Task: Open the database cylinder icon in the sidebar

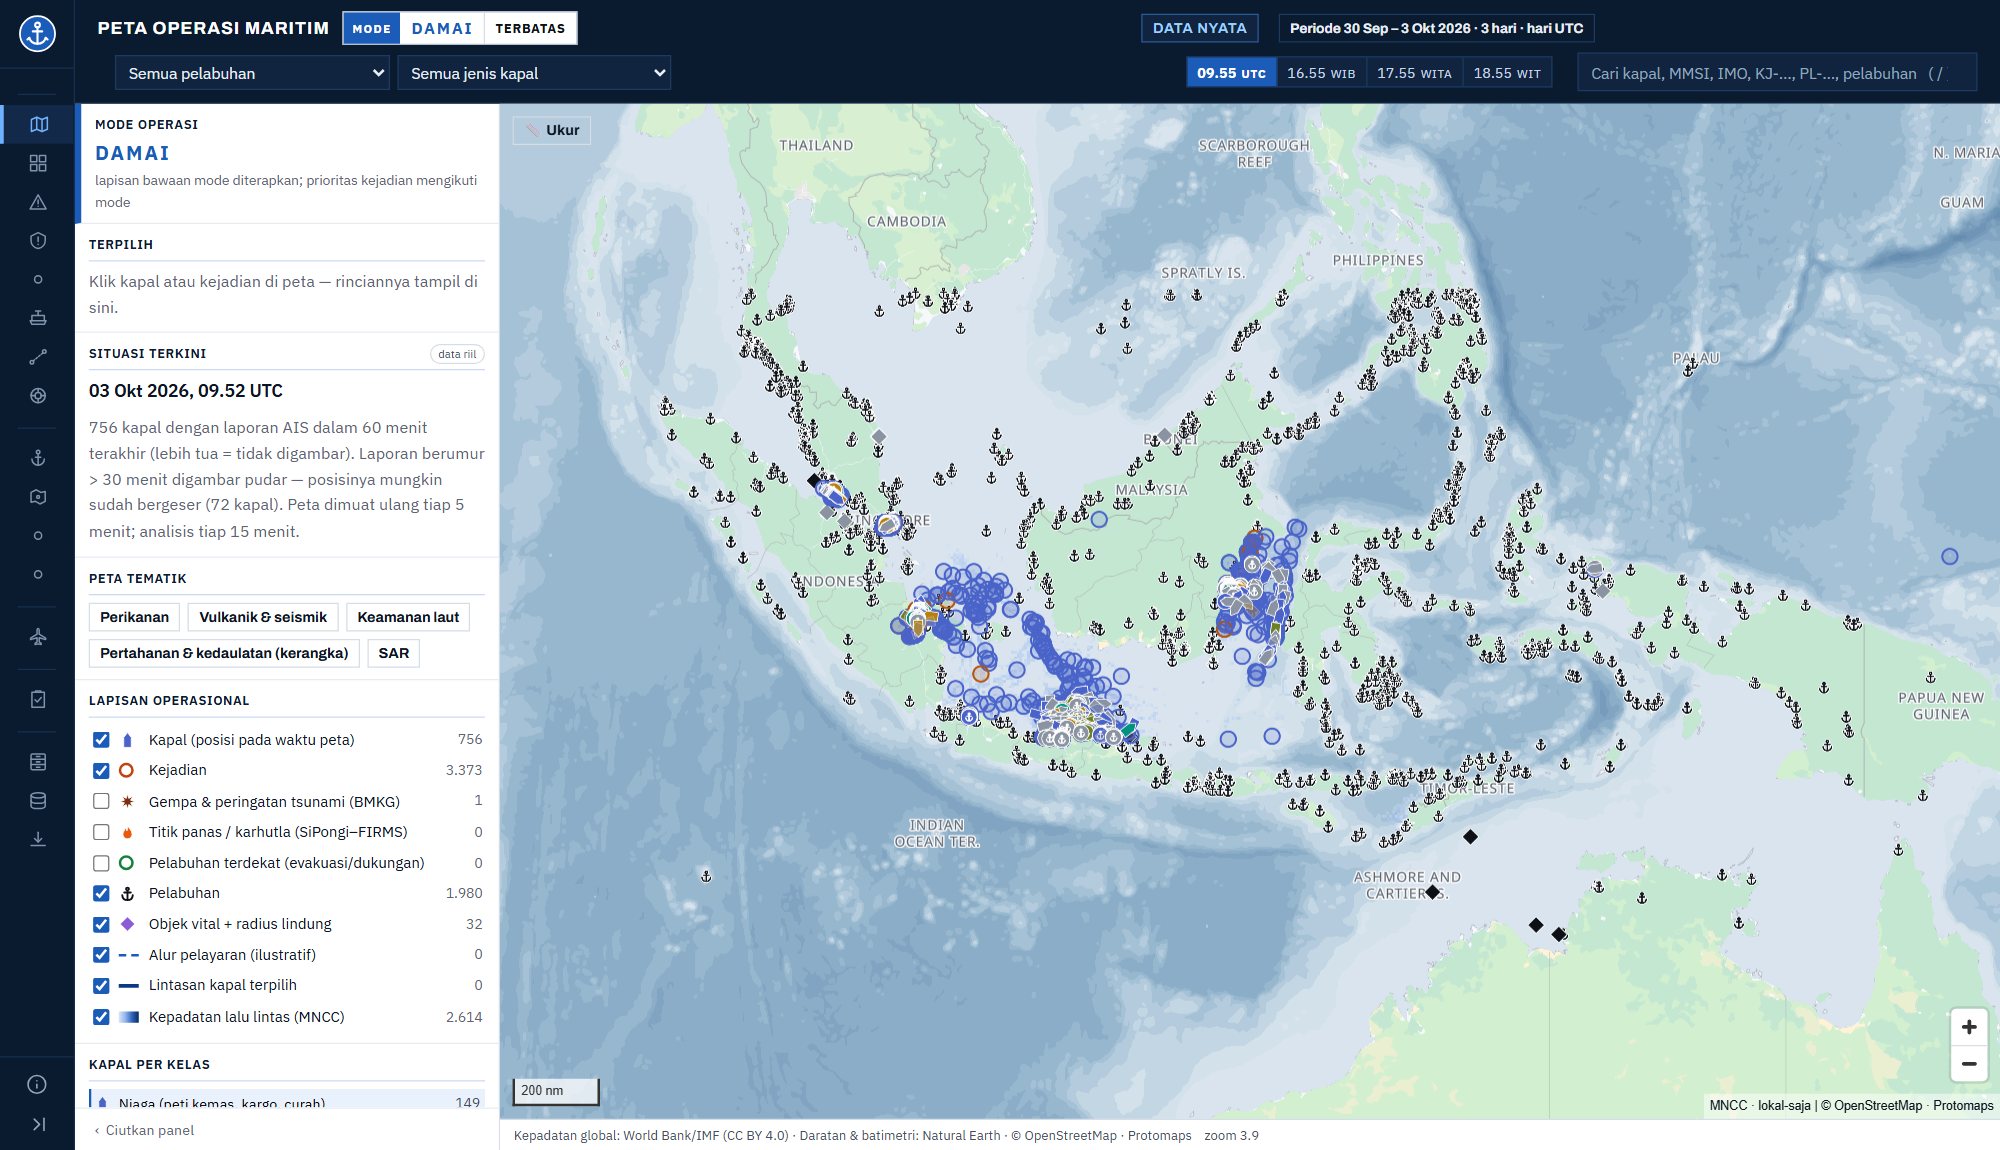Action: tap(38, 800)
